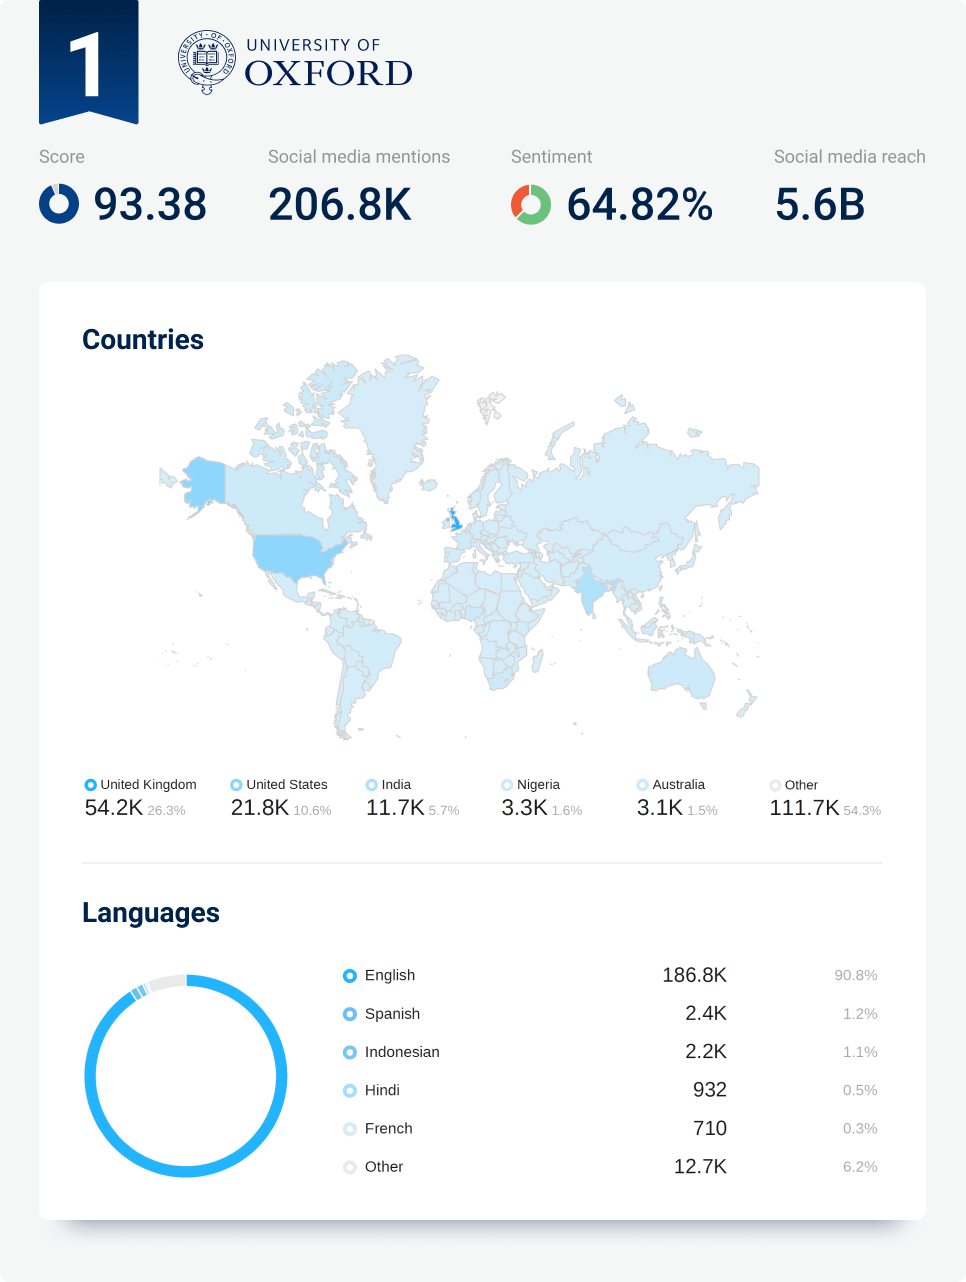Image resolution: width=966 pixels, height=1282 pixels.
Task: Click the OXFORD wordmark text
Action: pyautogui.click(x=329, y=73)
